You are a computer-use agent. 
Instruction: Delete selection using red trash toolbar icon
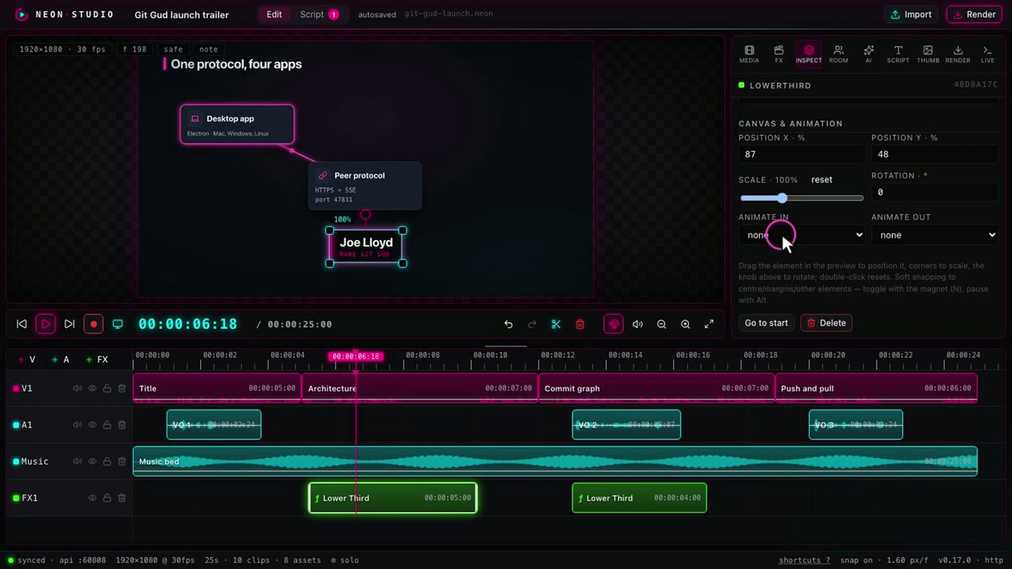(x=580, y=324)
